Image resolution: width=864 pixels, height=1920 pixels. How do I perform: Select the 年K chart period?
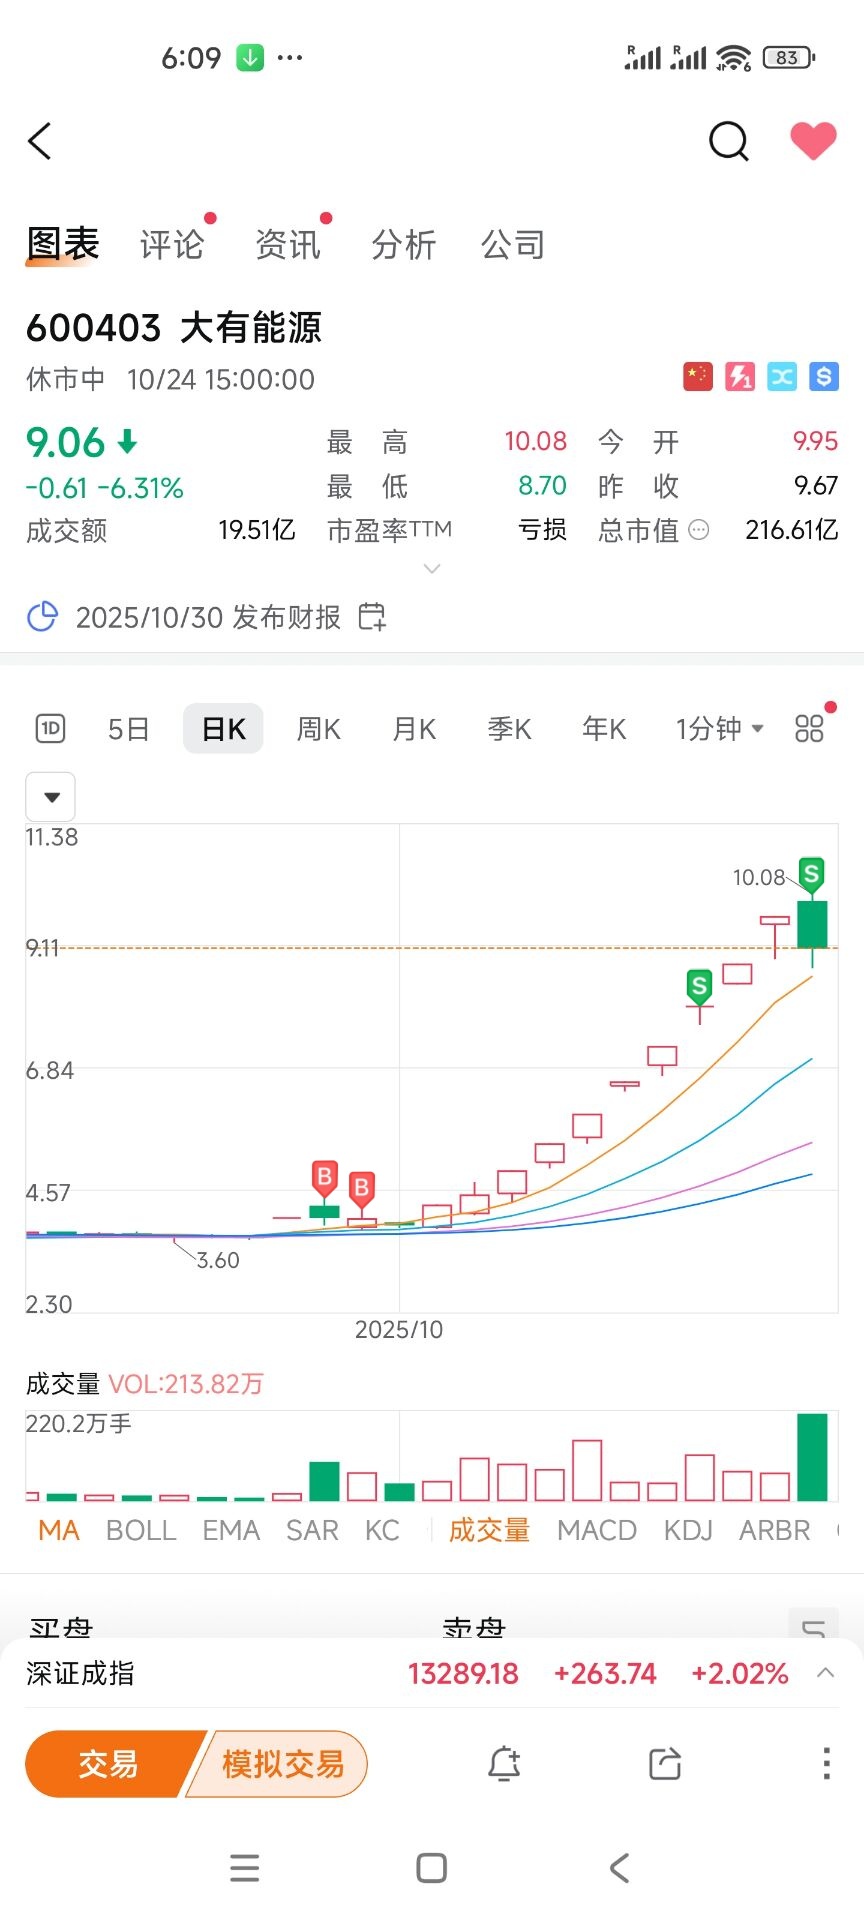pyautogui.click(x=604, y=729)
